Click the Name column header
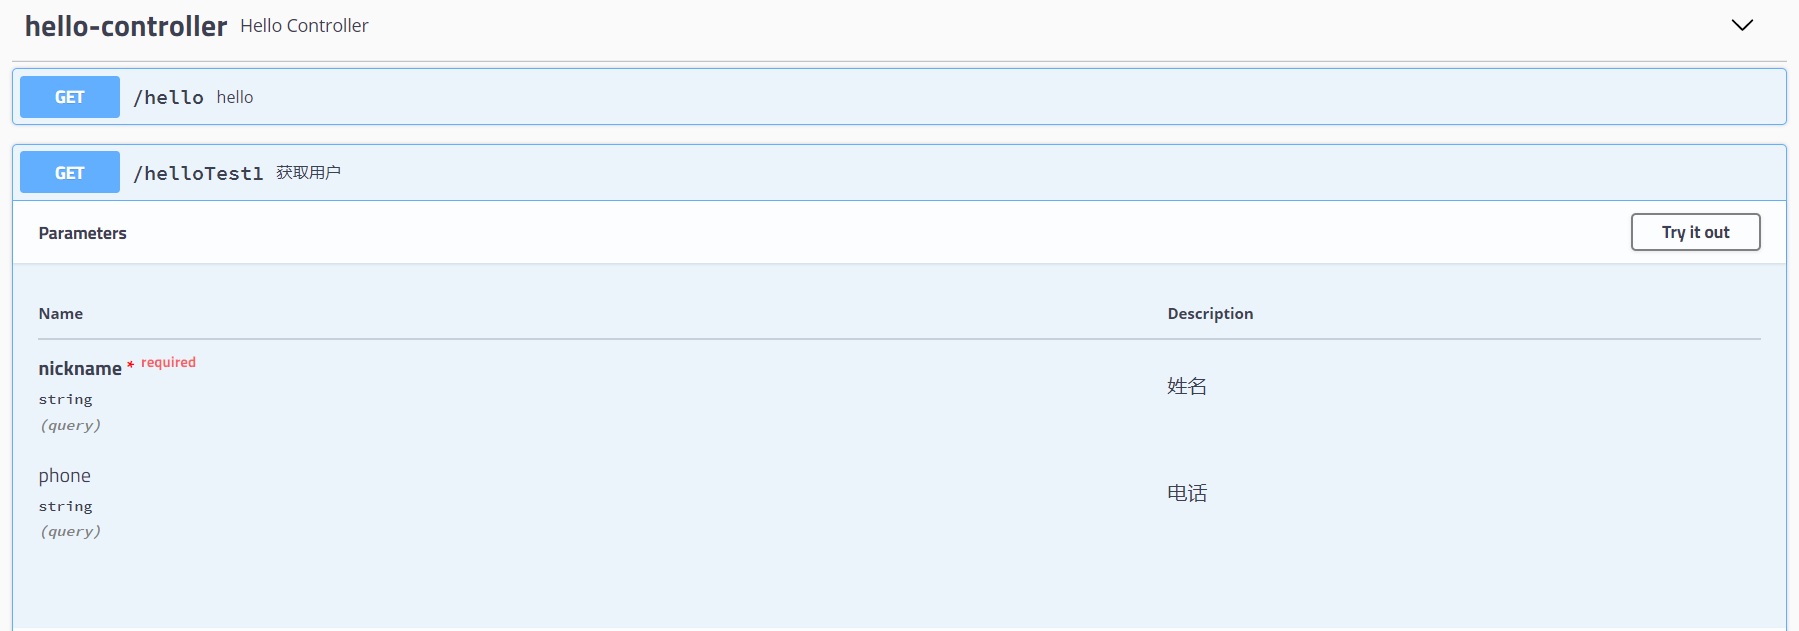This screenshot has width=1799, height=631. 61,314
